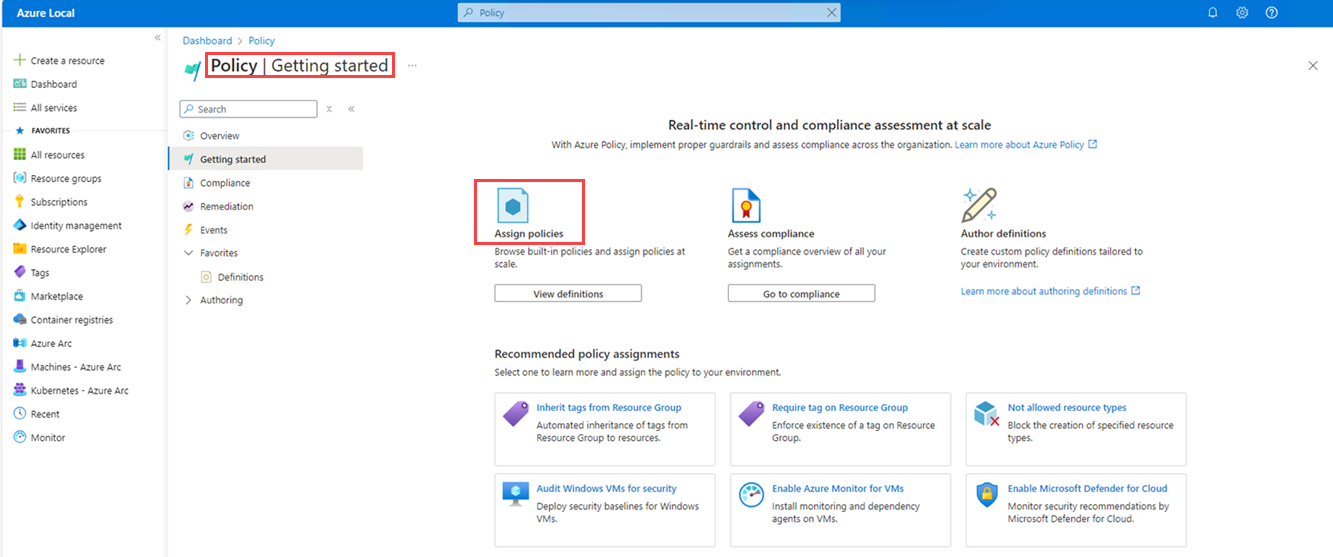The height and width of the screenshot is (557, 1333).
Task: Open the Remediation menu item
Action: tap(226, 206)
